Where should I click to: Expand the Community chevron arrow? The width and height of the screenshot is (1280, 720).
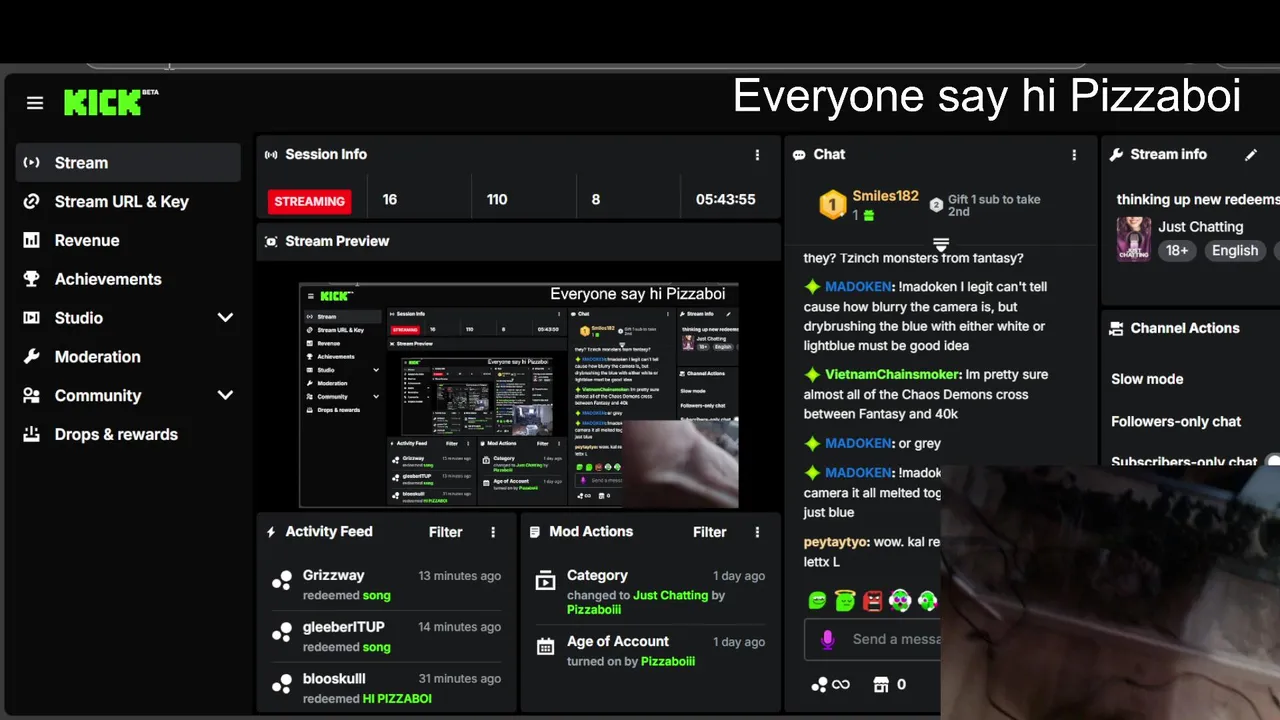(x=225, y=396)
